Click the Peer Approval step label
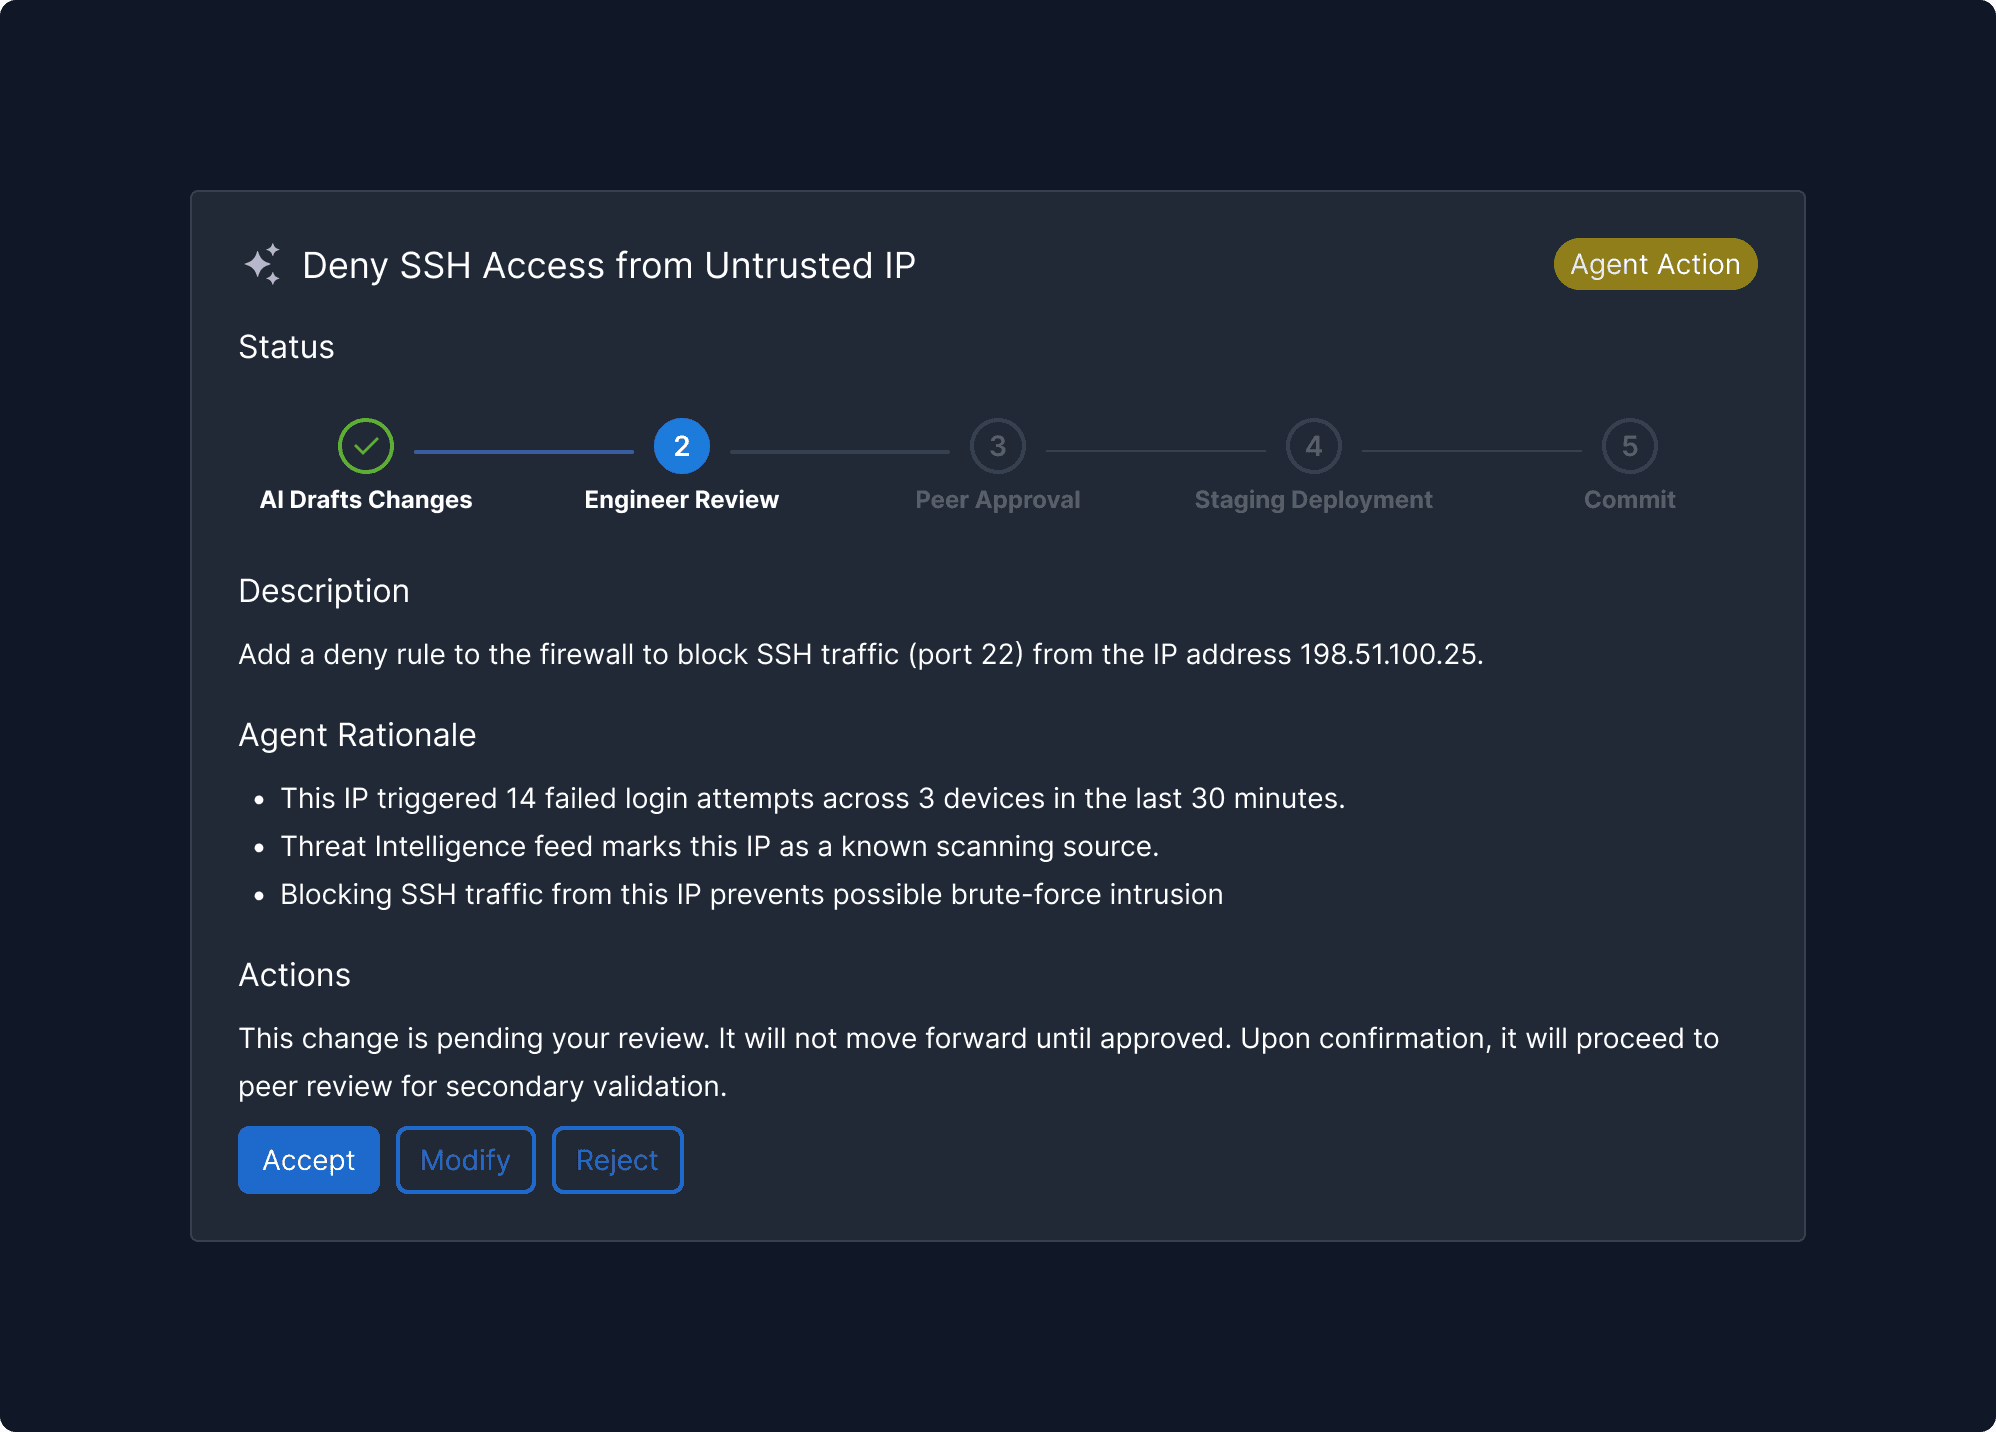Screen dimensions: 1996x1432 (998, 500)
